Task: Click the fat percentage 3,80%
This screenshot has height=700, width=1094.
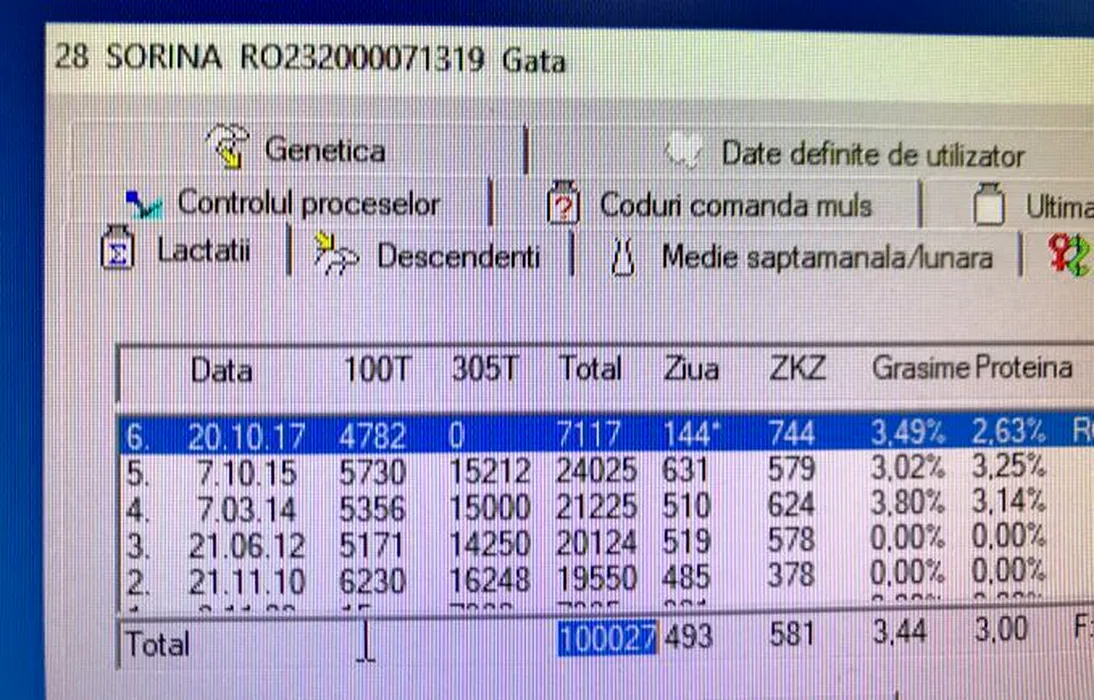Action: pos(908,502)
